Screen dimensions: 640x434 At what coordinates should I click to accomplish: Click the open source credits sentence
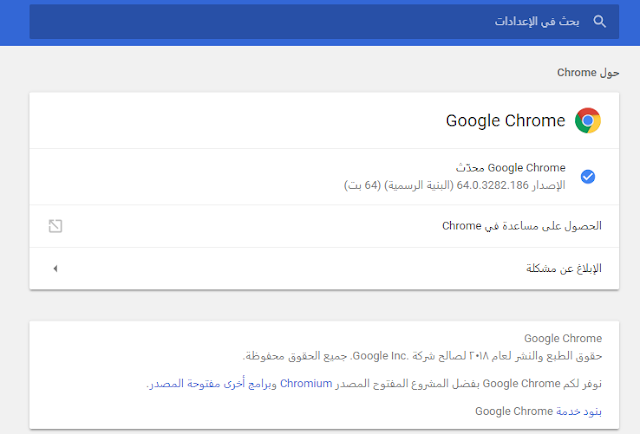pos(374,384)
